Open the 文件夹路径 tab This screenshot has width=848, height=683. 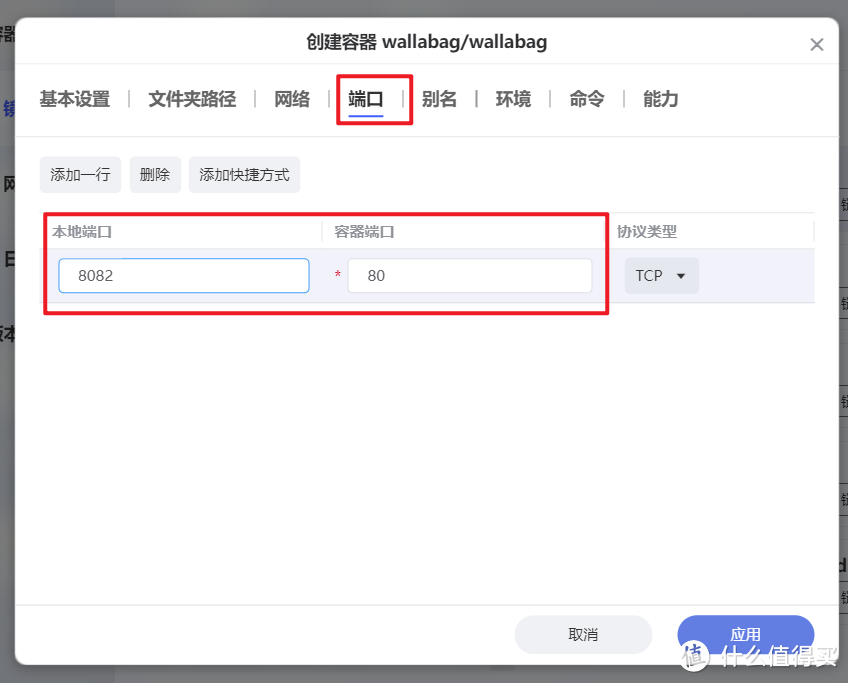click(192, 98)
